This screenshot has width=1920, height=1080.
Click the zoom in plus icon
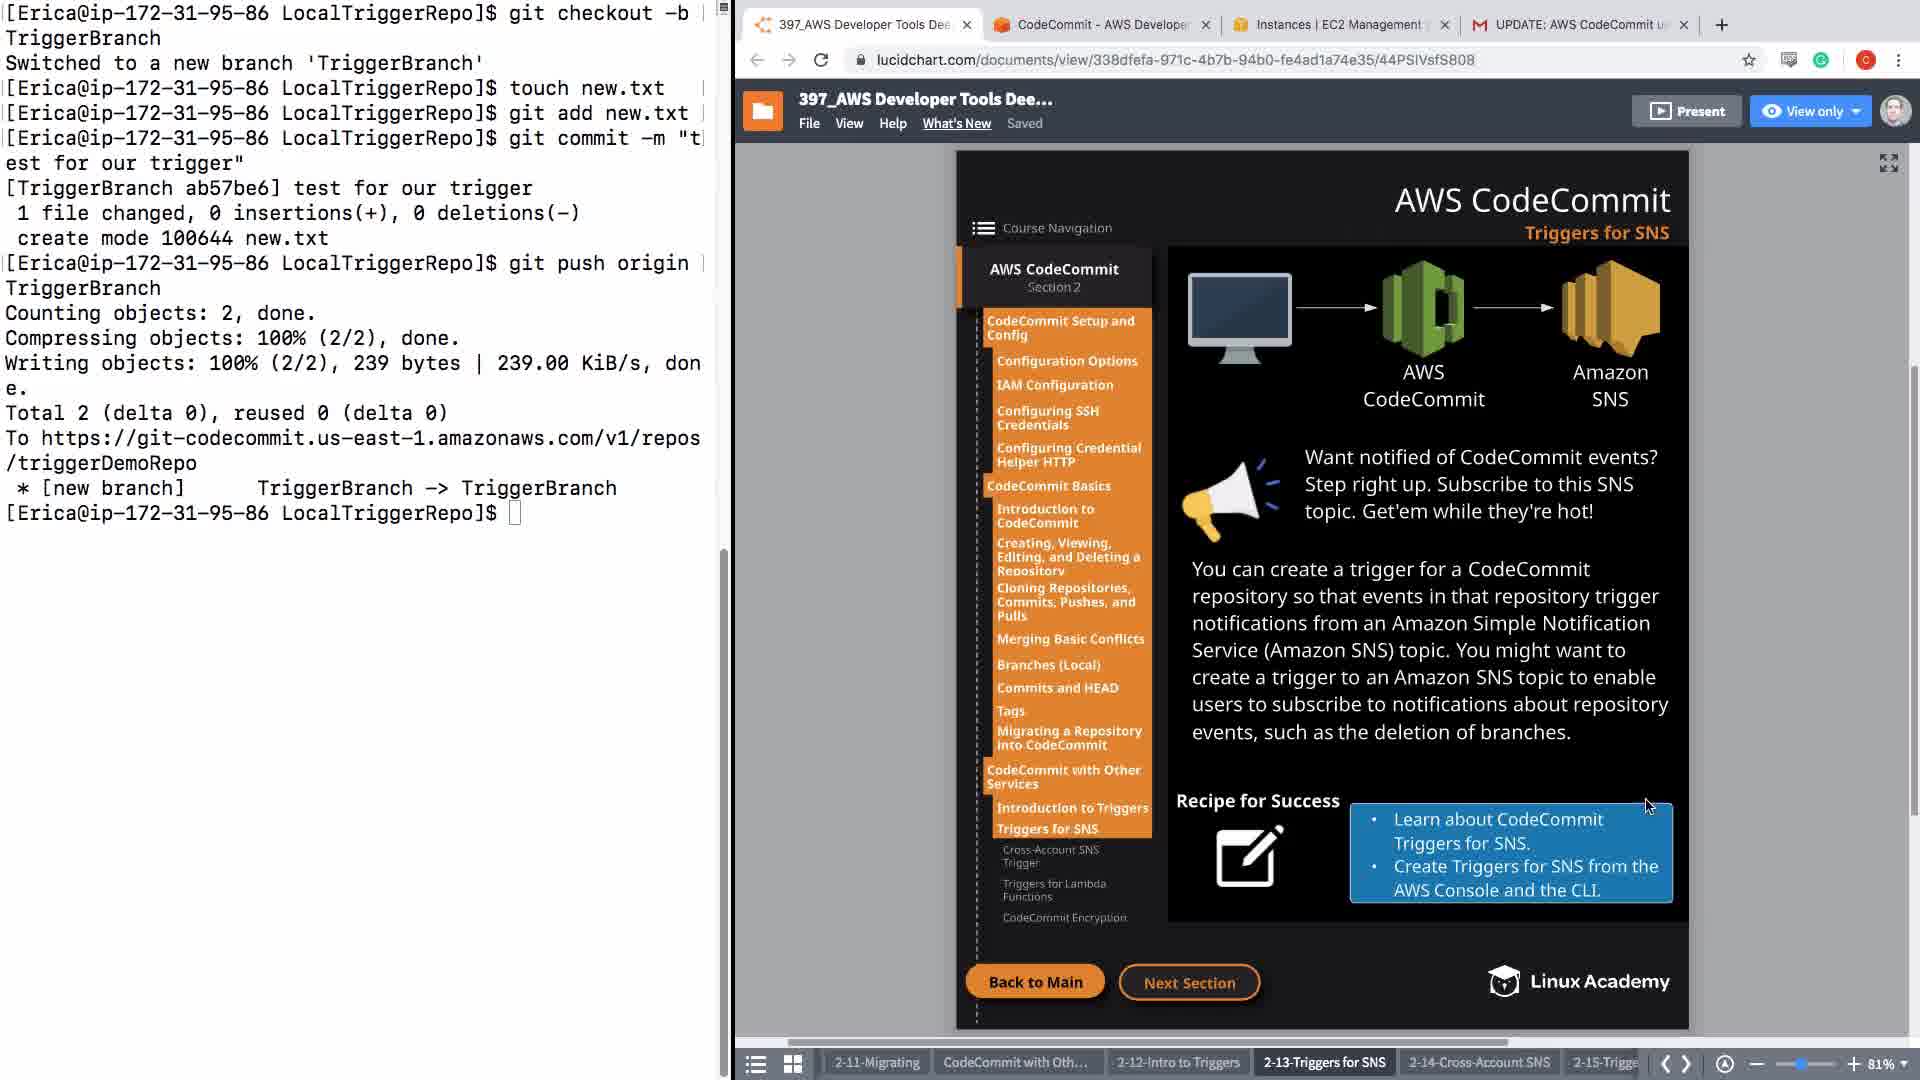click(1853, 1064)
